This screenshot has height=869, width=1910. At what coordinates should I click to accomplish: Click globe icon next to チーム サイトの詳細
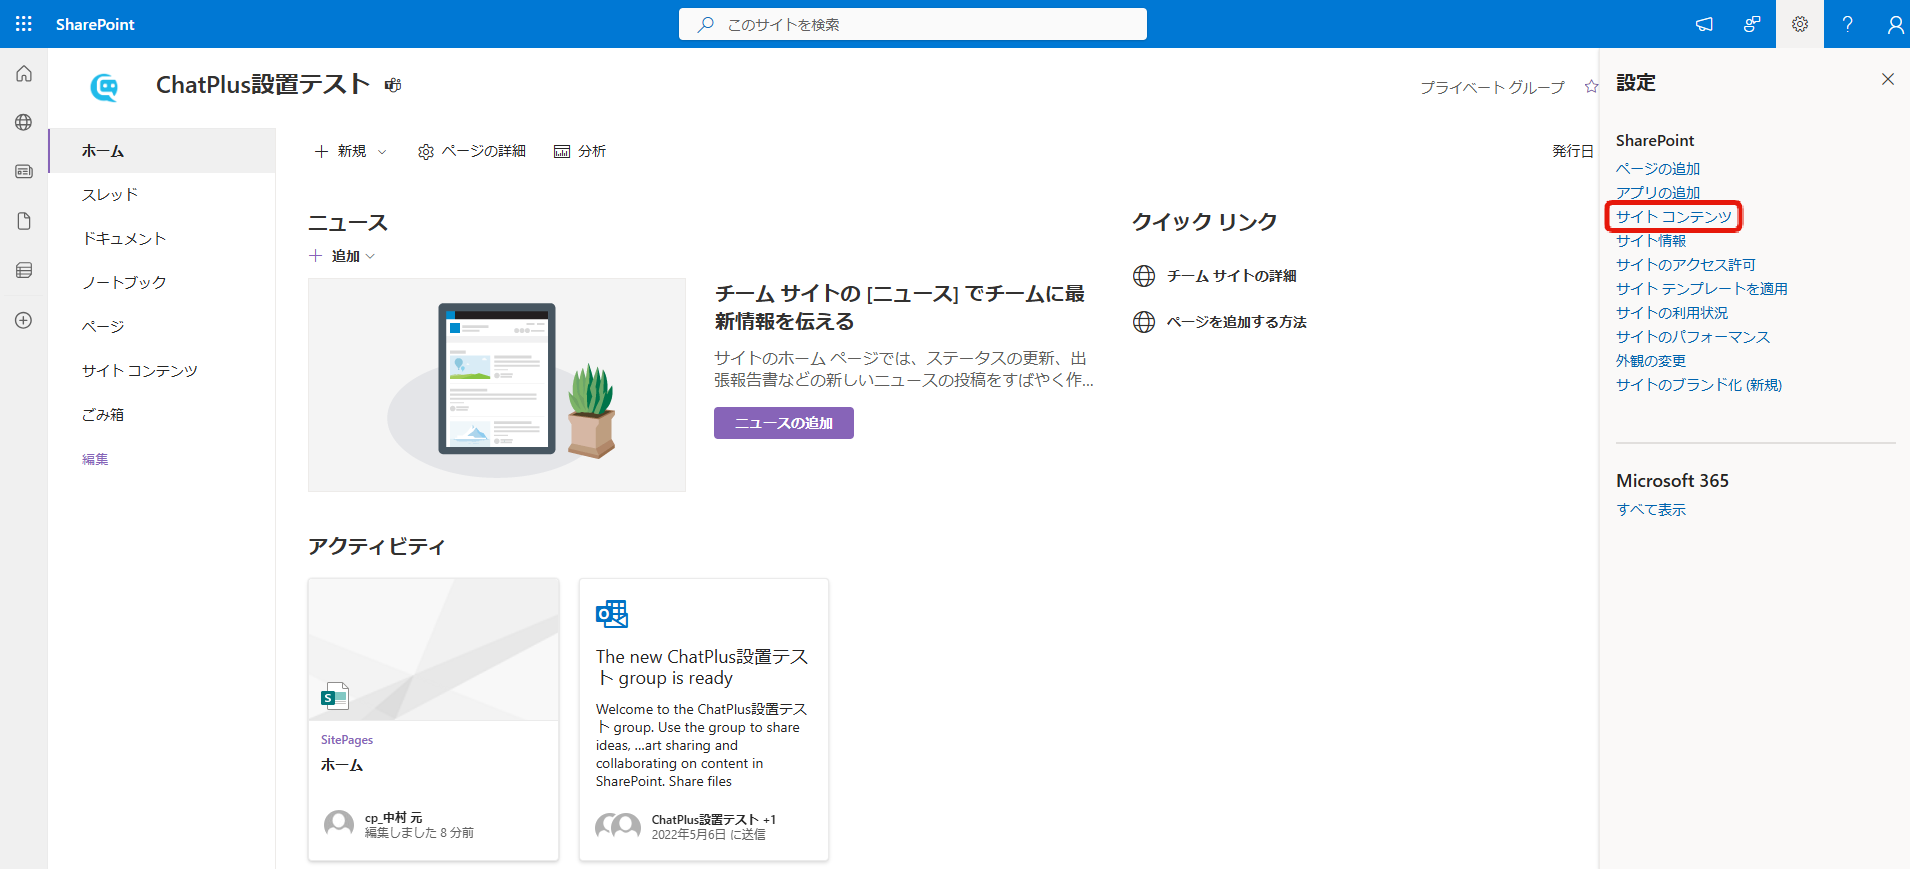(x=1144, y=276)
